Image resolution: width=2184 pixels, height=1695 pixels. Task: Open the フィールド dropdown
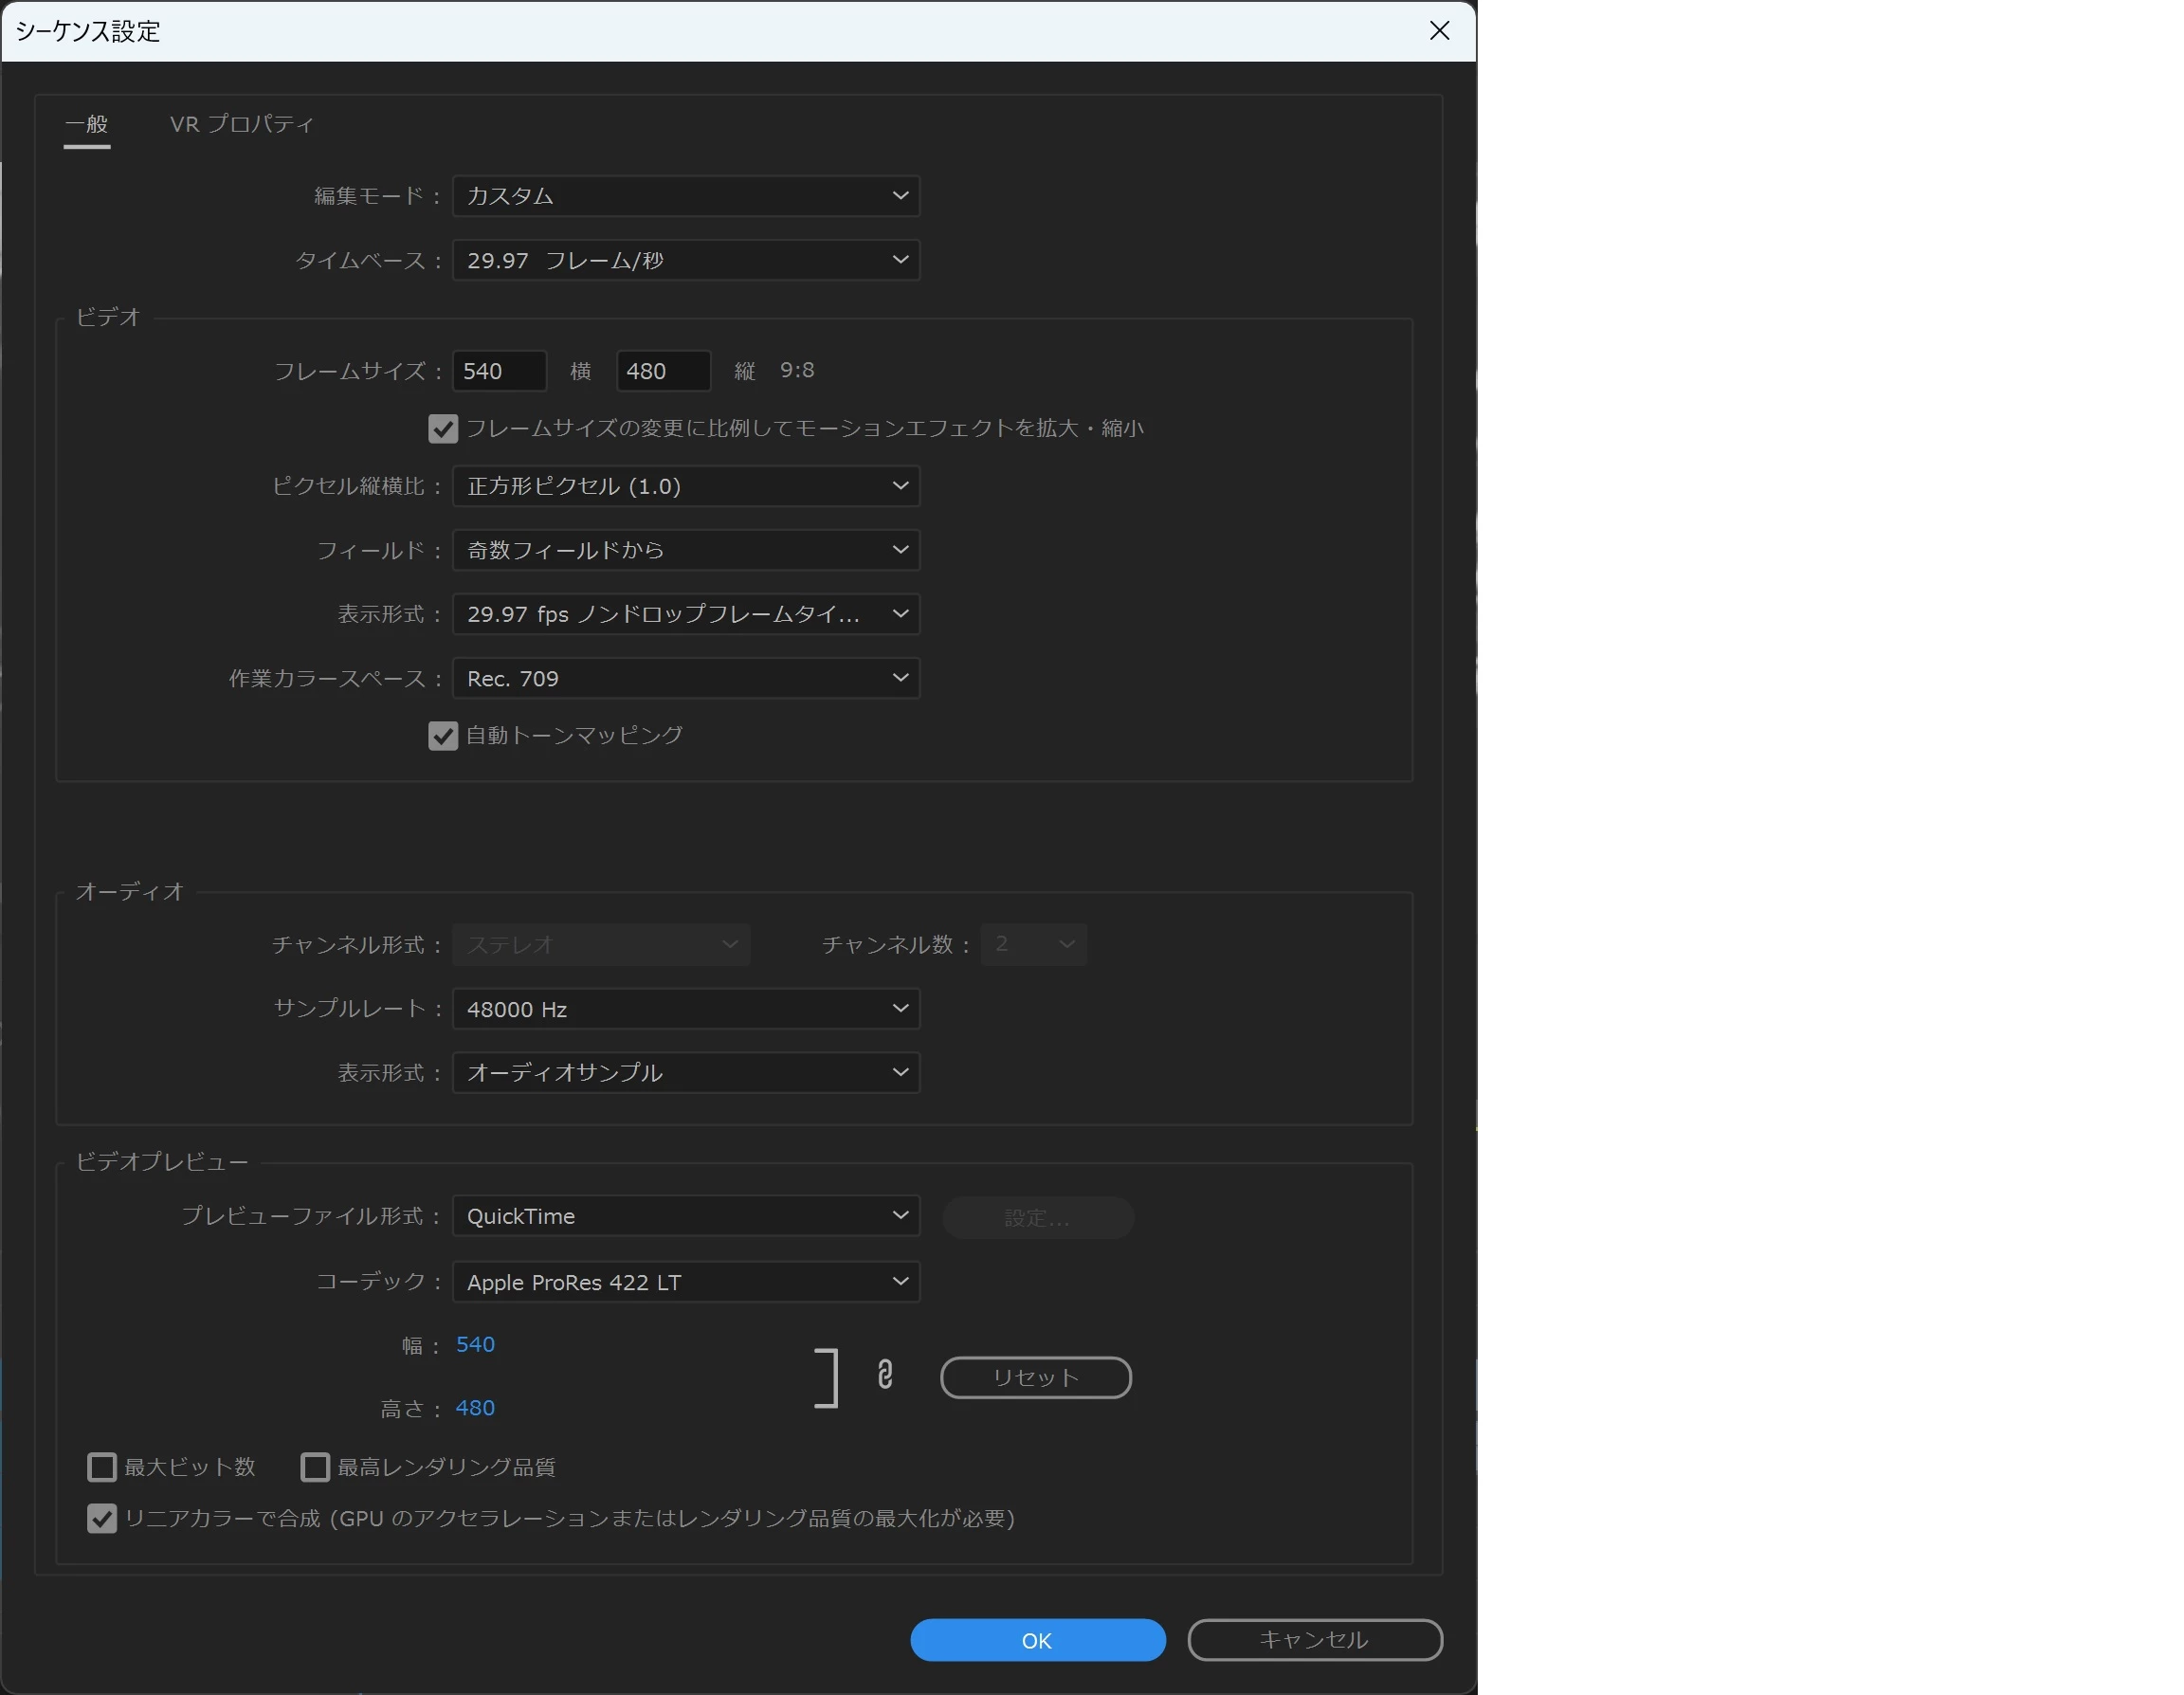pyautogui.click(x=686, y=550)
